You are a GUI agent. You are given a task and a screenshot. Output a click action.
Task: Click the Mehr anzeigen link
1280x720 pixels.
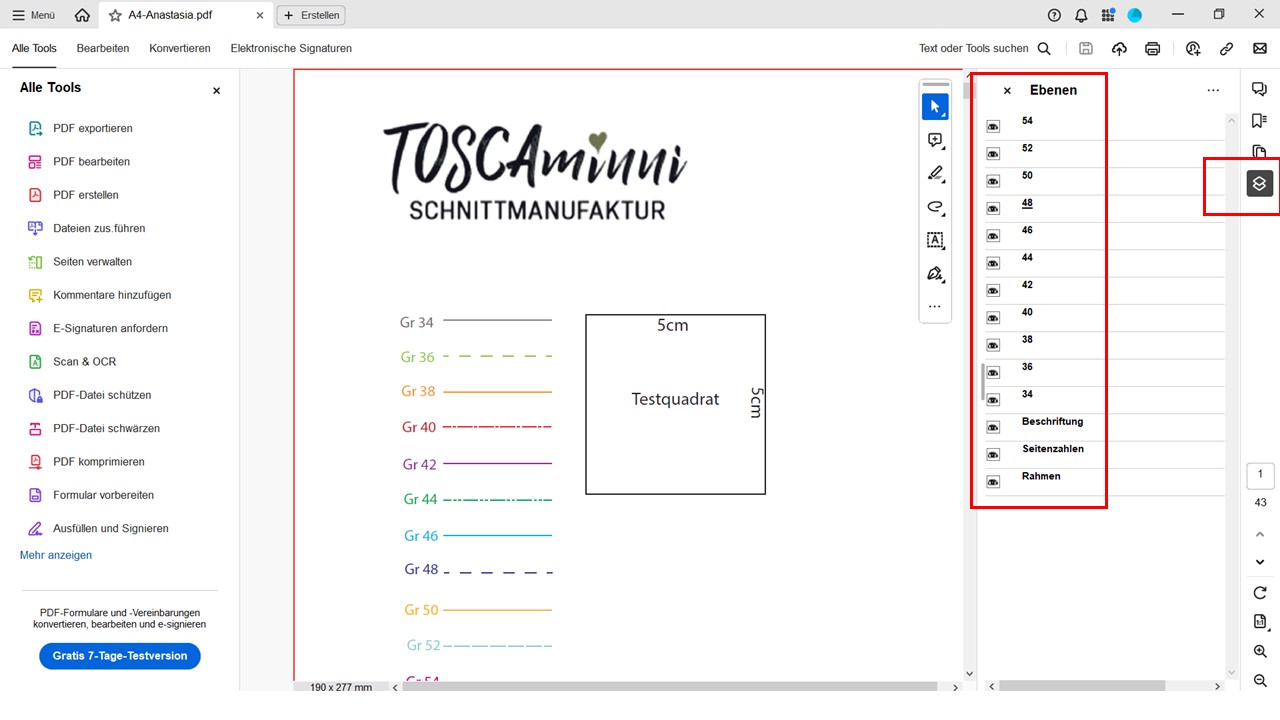coord(56,555)
